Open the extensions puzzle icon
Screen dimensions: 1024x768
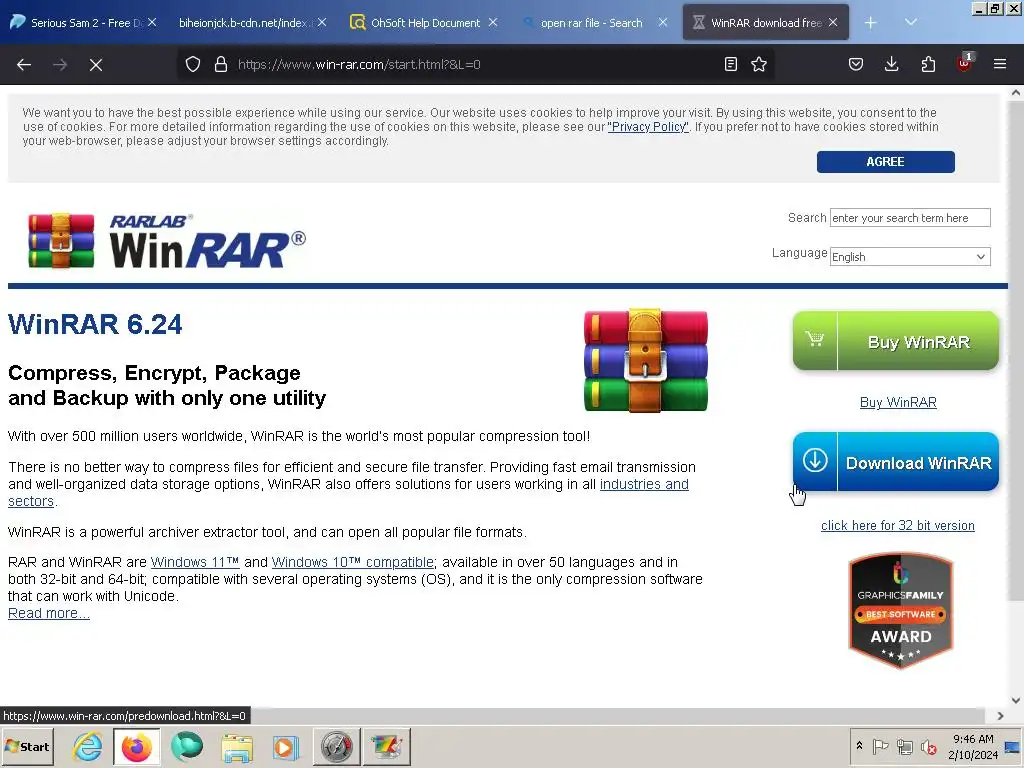[928, 64]
